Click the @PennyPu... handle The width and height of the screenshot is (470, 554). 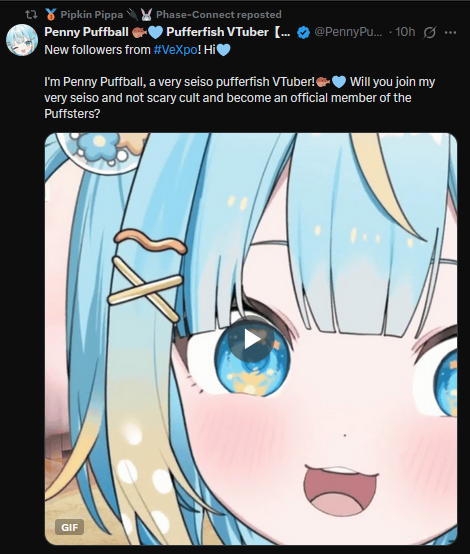pyautogui.click(x=348, y=32)
